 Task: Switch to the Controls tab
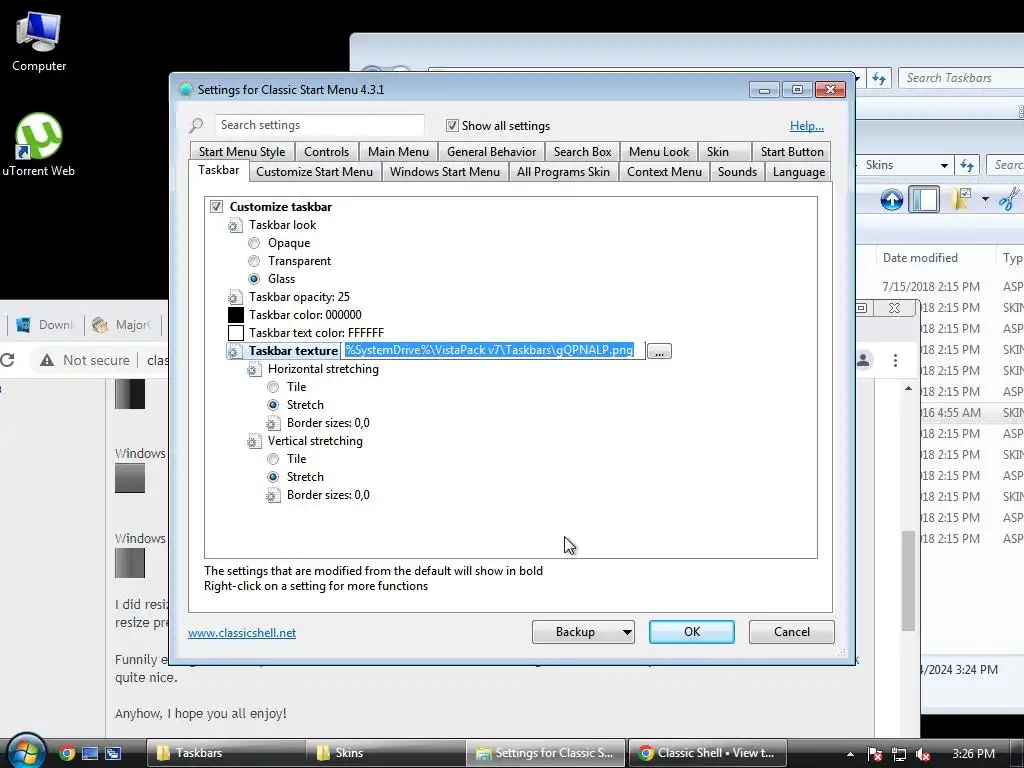327,152
